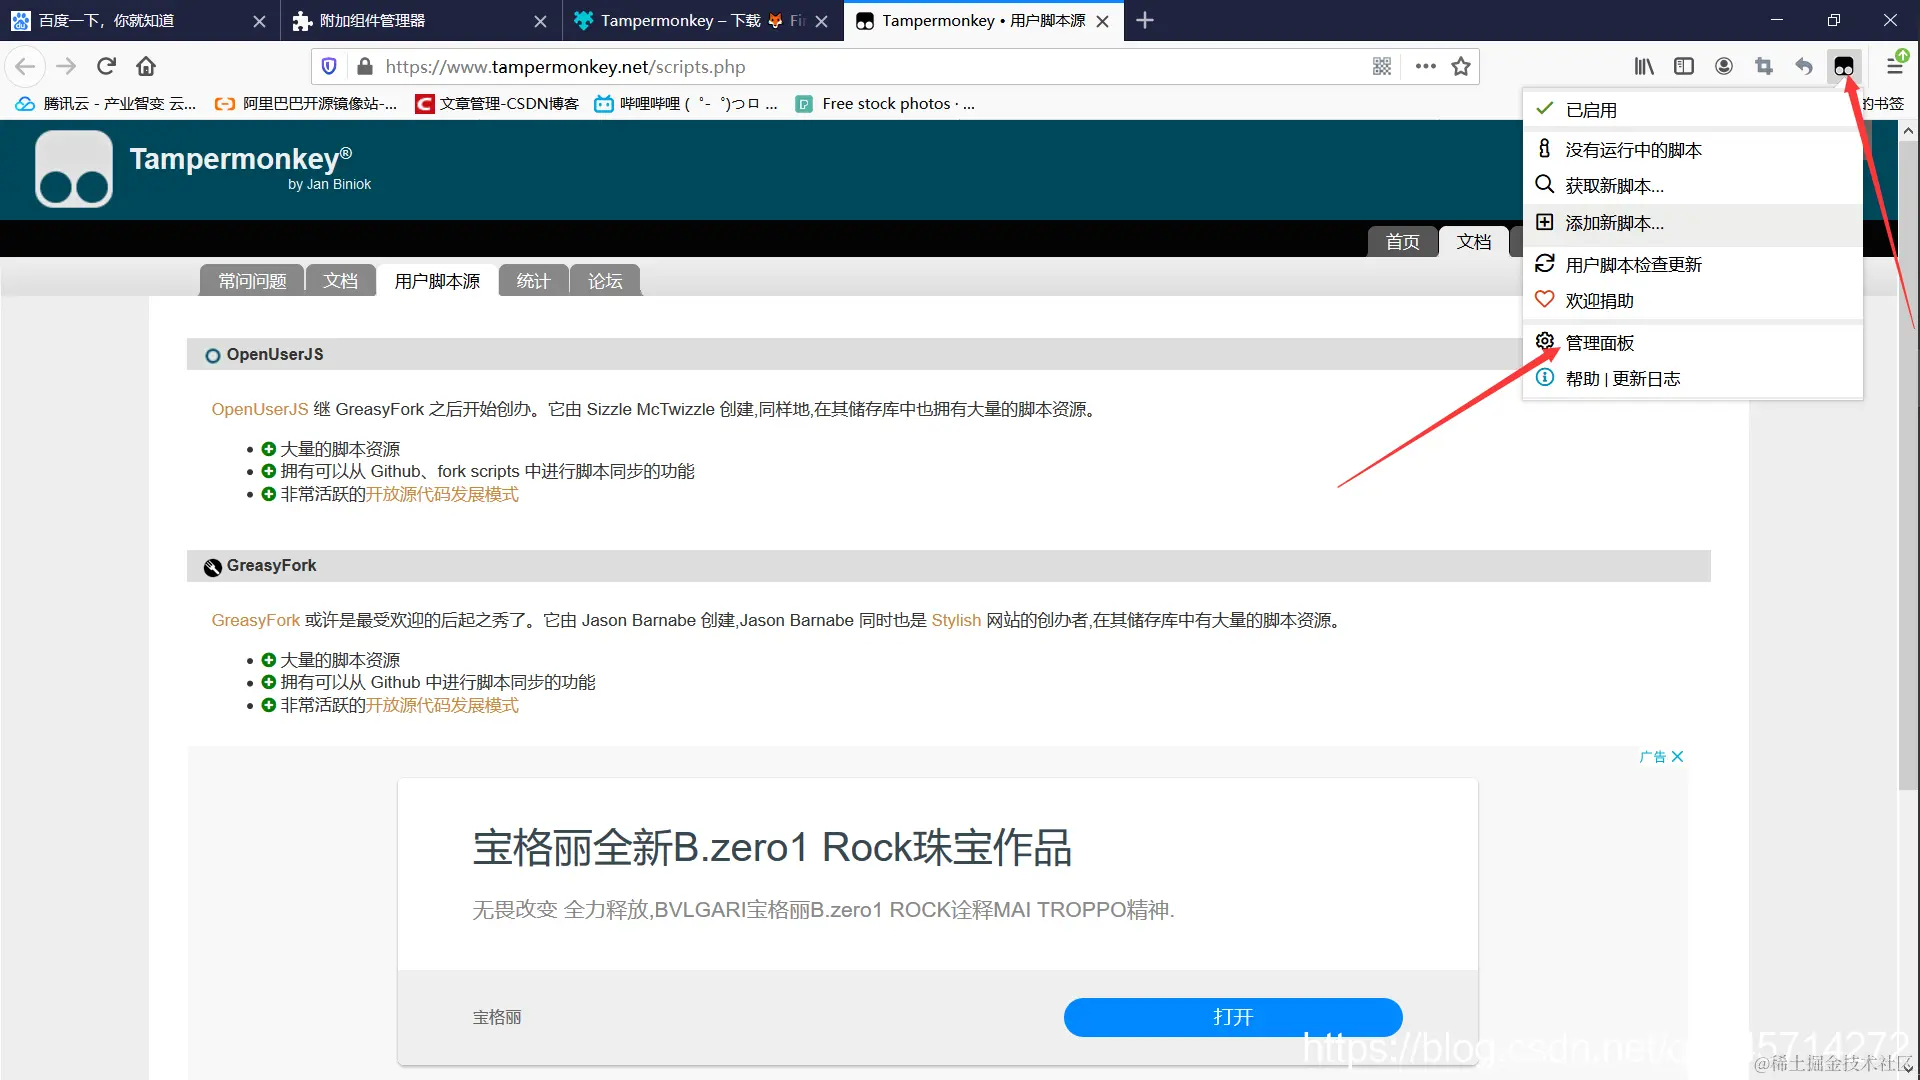Open the Firefox account icon
This screenshot has height=1080, width=1920.
pyautogui.click(x=1724, y=66)
